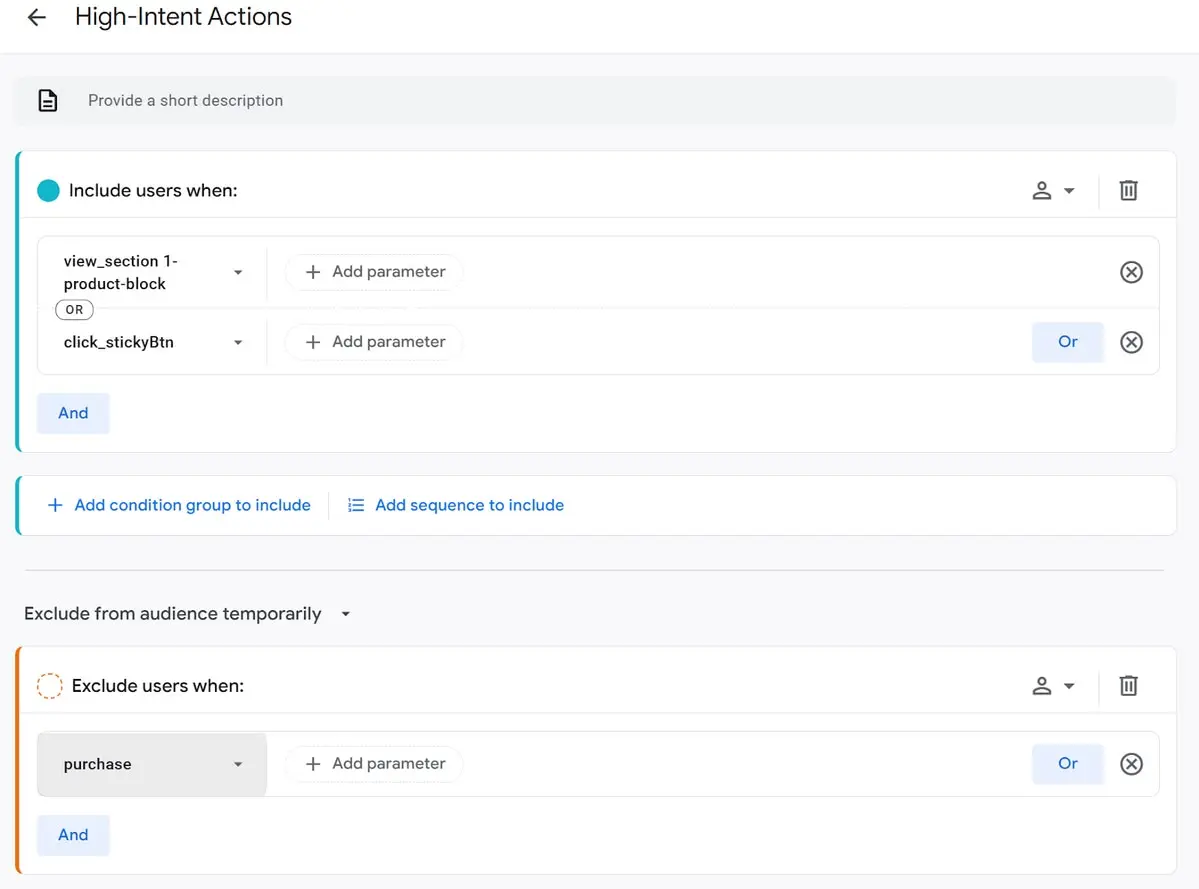
Task: Add parameter to the view_section 1-product-block condition
Action: tap(375, 272)
